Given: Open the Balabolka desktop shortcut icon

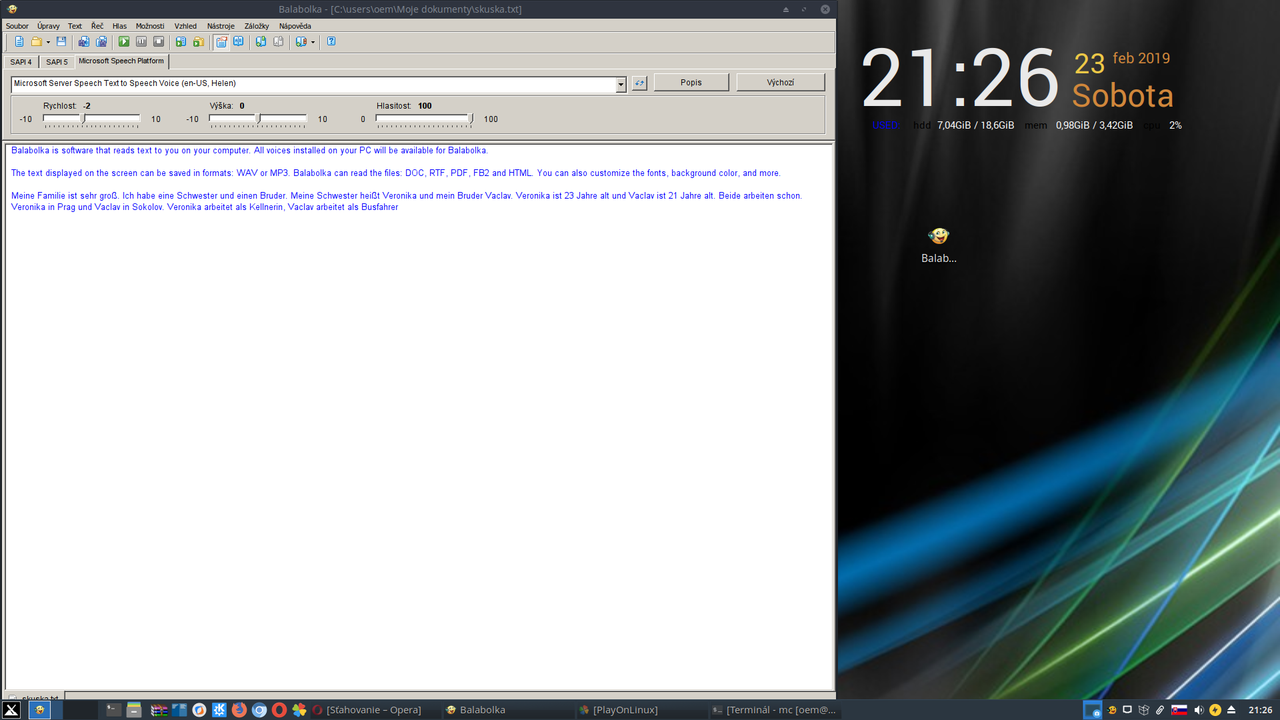Looking at the screenshot, I should (939, 244).
